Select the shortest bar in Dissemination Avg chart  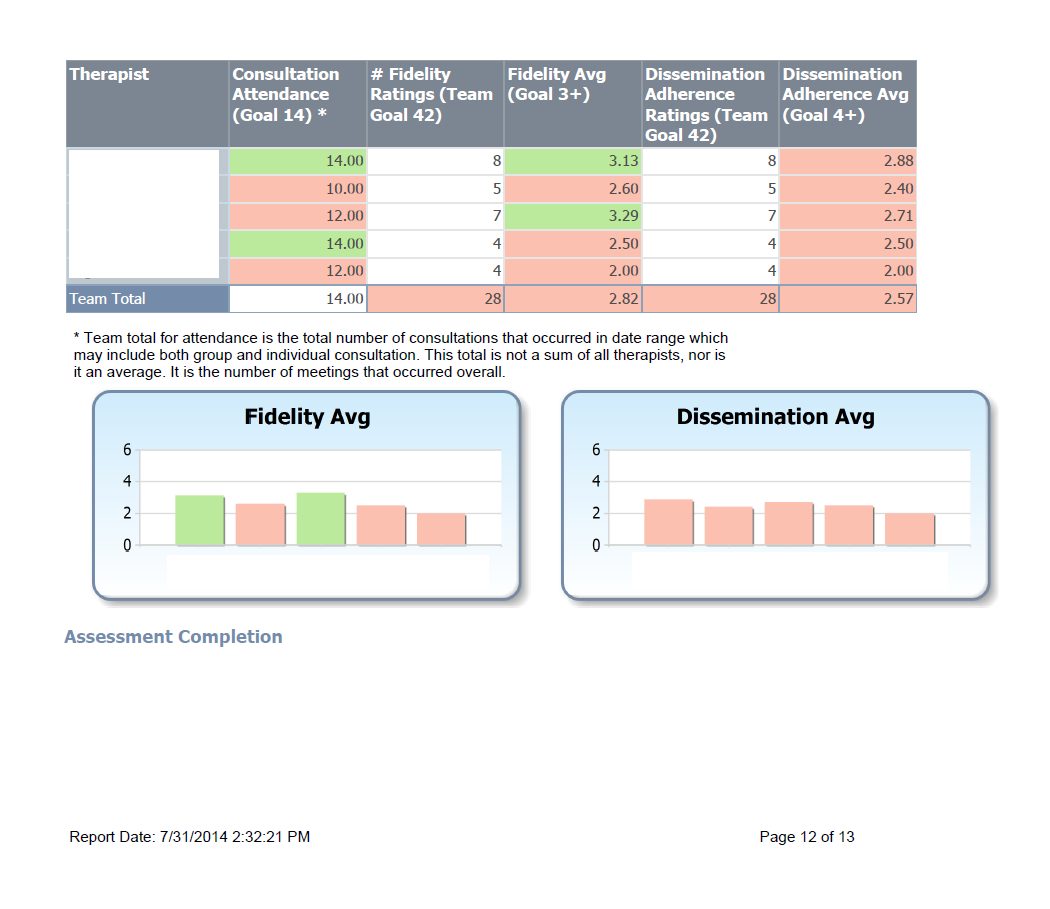(909, 529)
